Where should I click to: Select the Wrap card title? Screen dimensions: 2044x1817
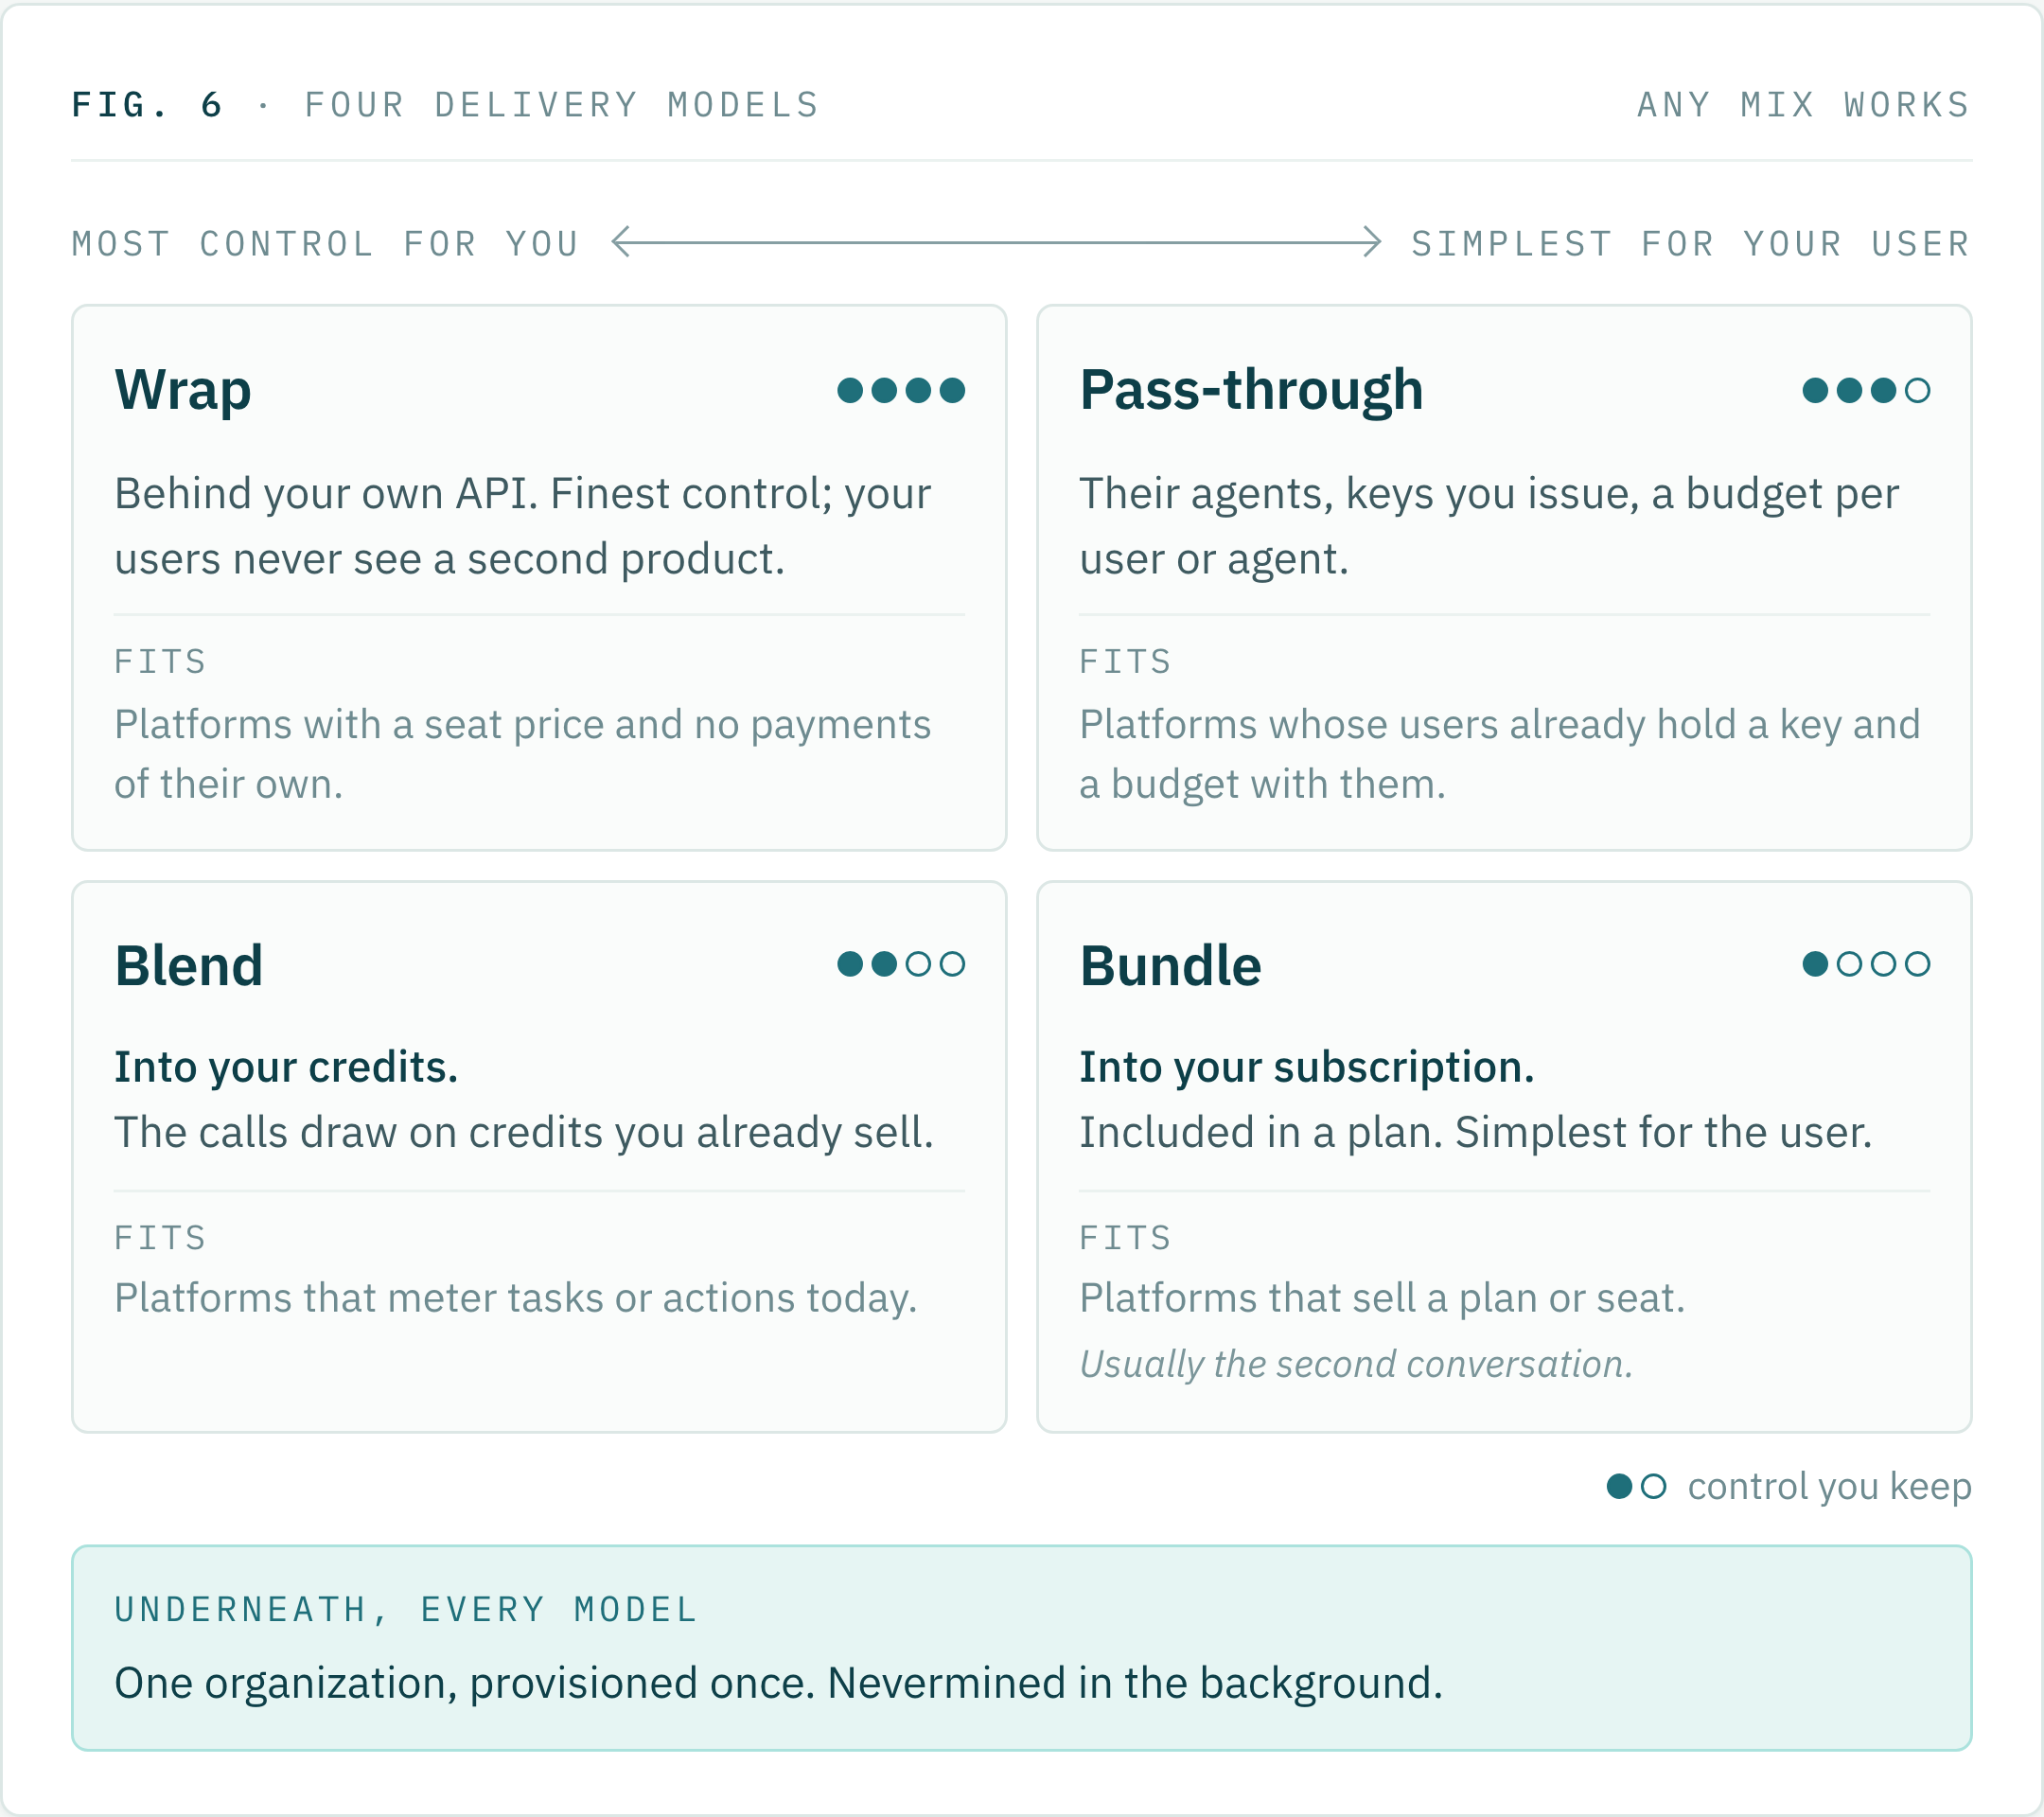click(183, 390)
